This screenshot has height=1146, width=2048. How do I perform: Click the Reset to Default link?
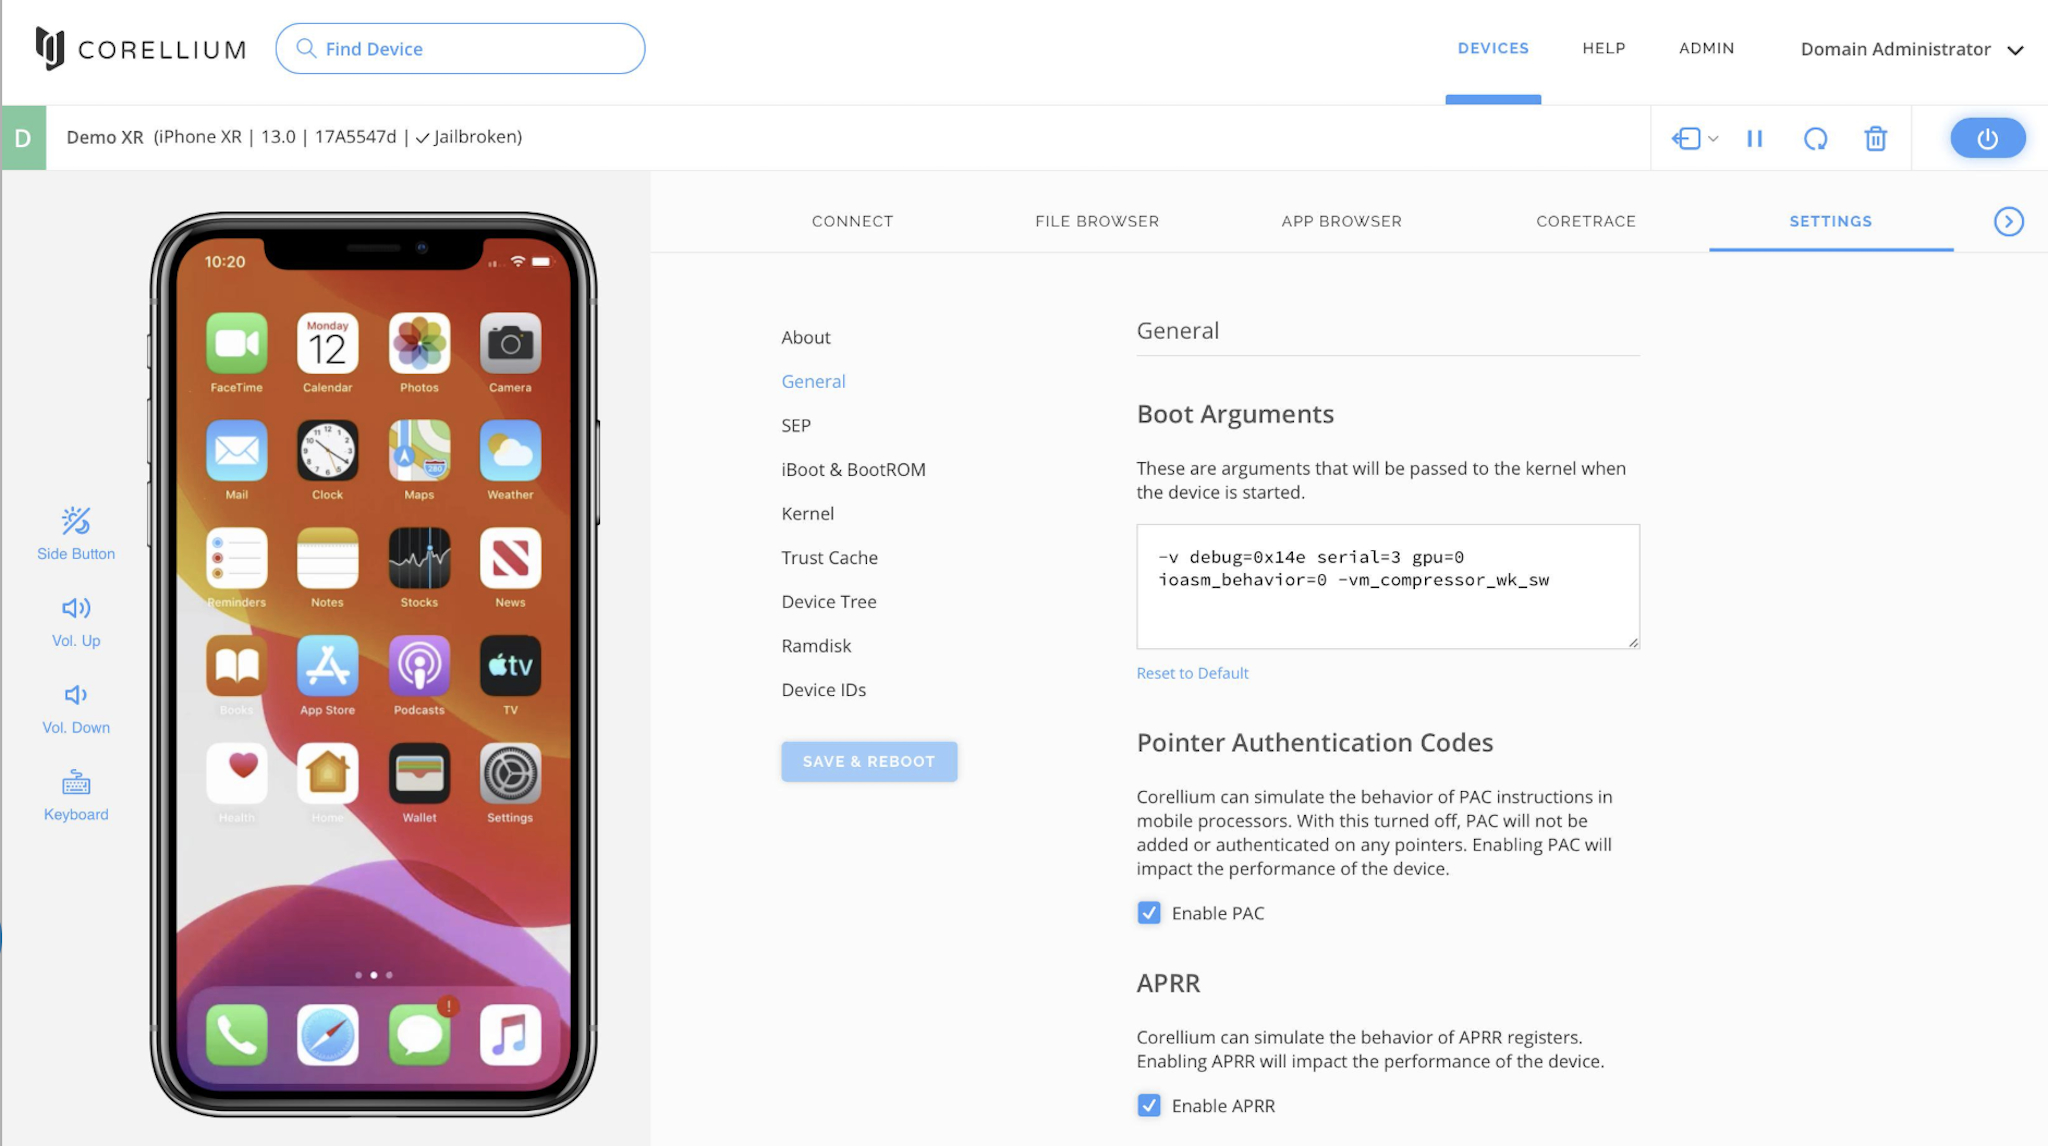coord(1193,672)
